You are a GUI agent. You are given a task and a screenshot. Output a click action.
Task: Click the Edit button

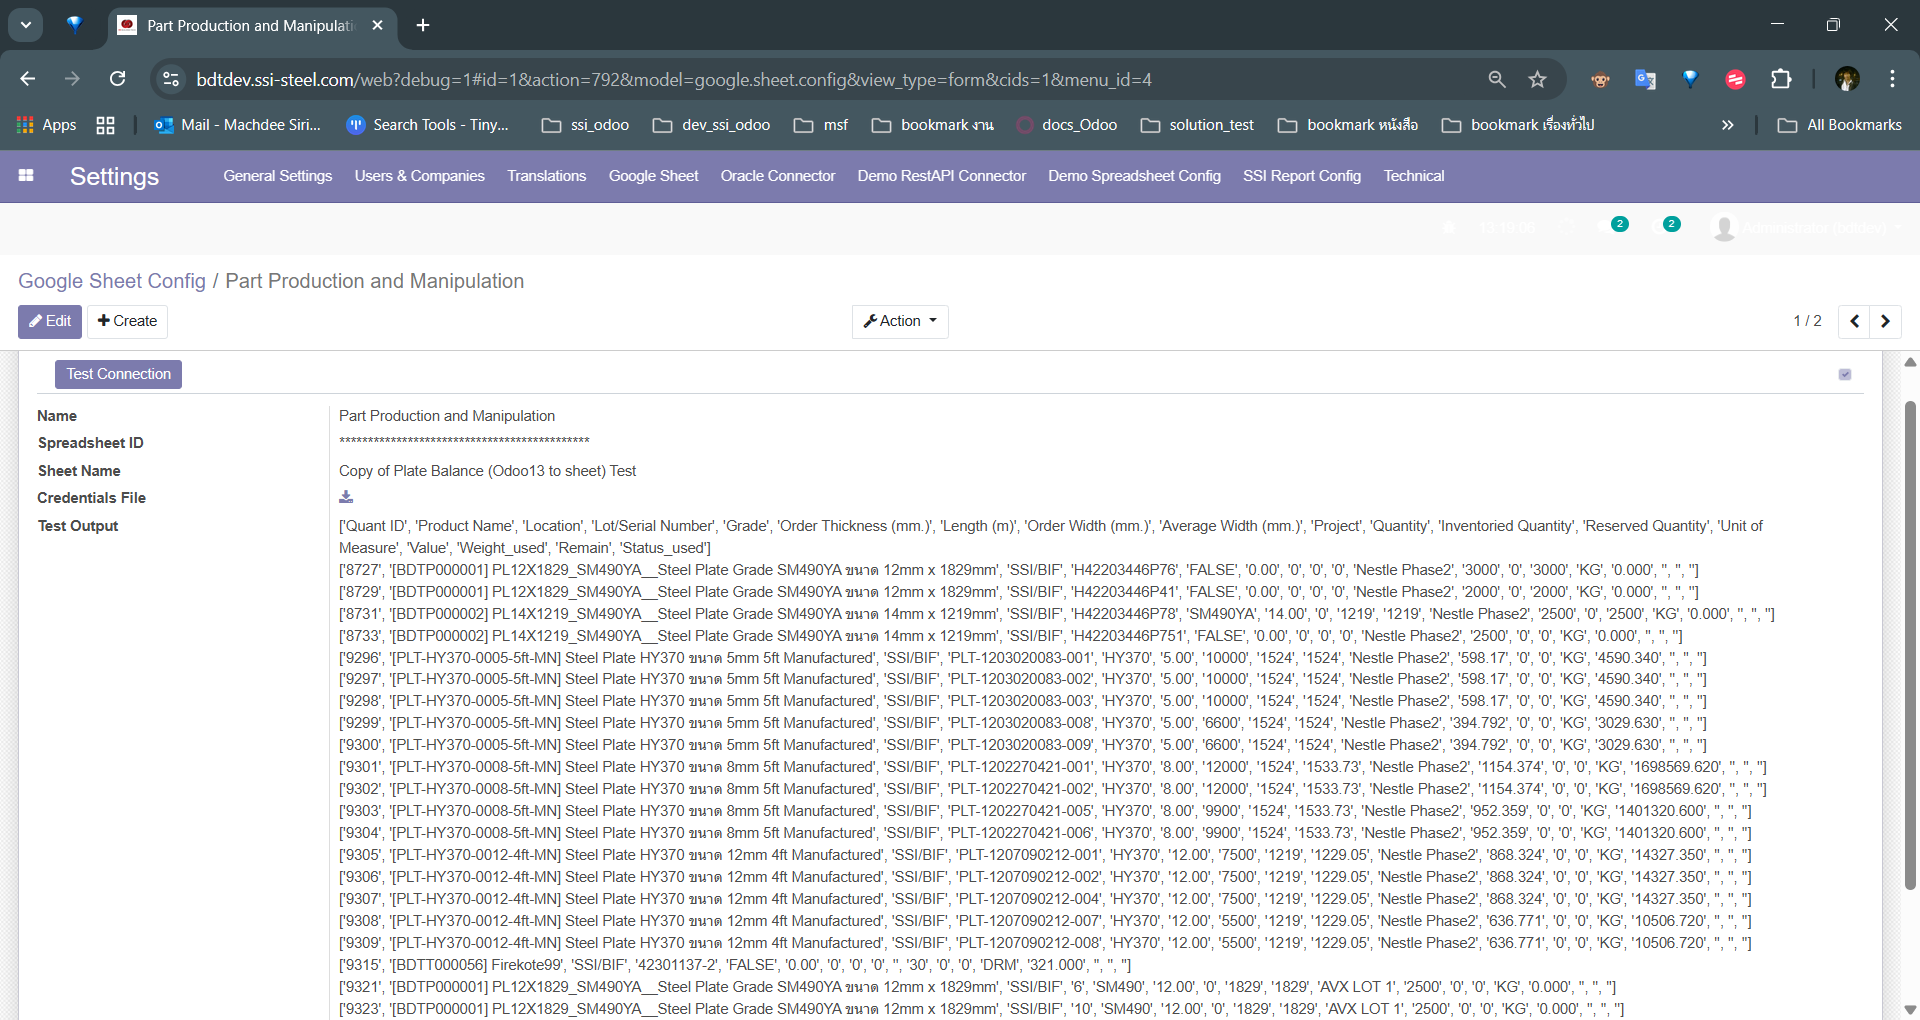click(50, 321)
